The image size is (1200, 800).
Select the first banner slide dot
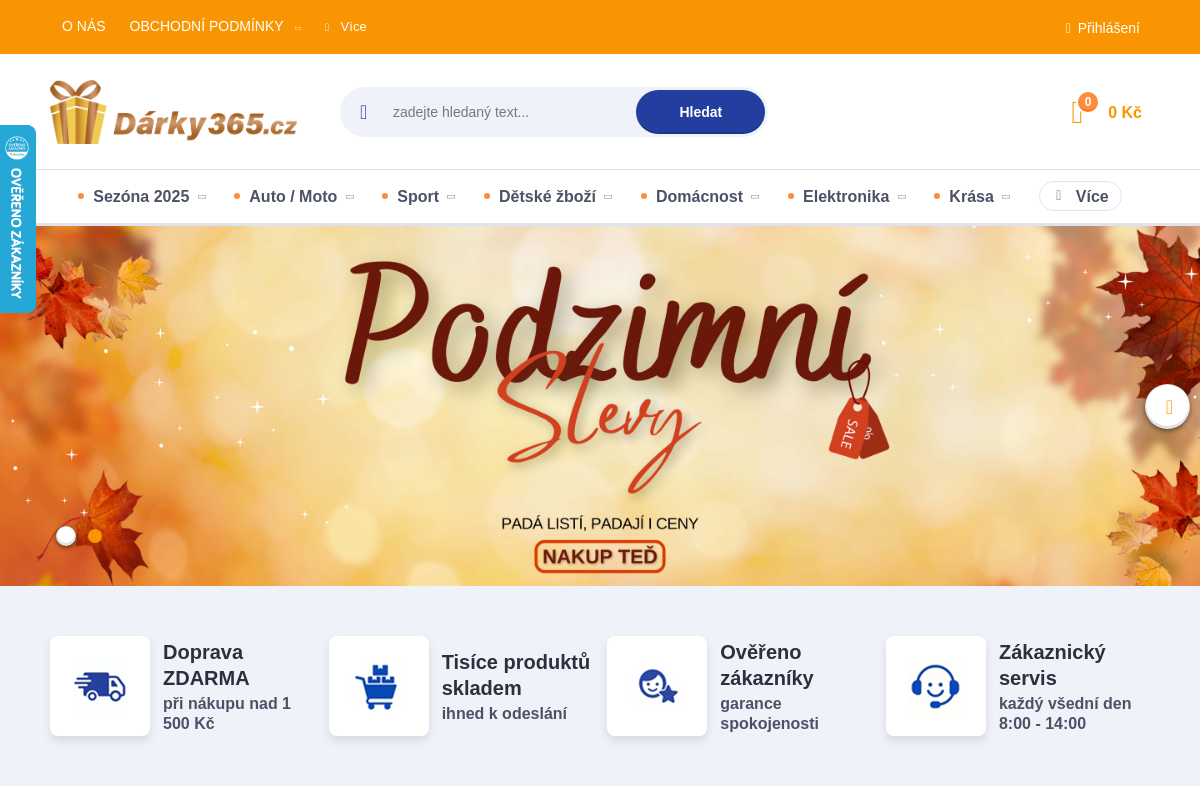(x=66, y=536)
